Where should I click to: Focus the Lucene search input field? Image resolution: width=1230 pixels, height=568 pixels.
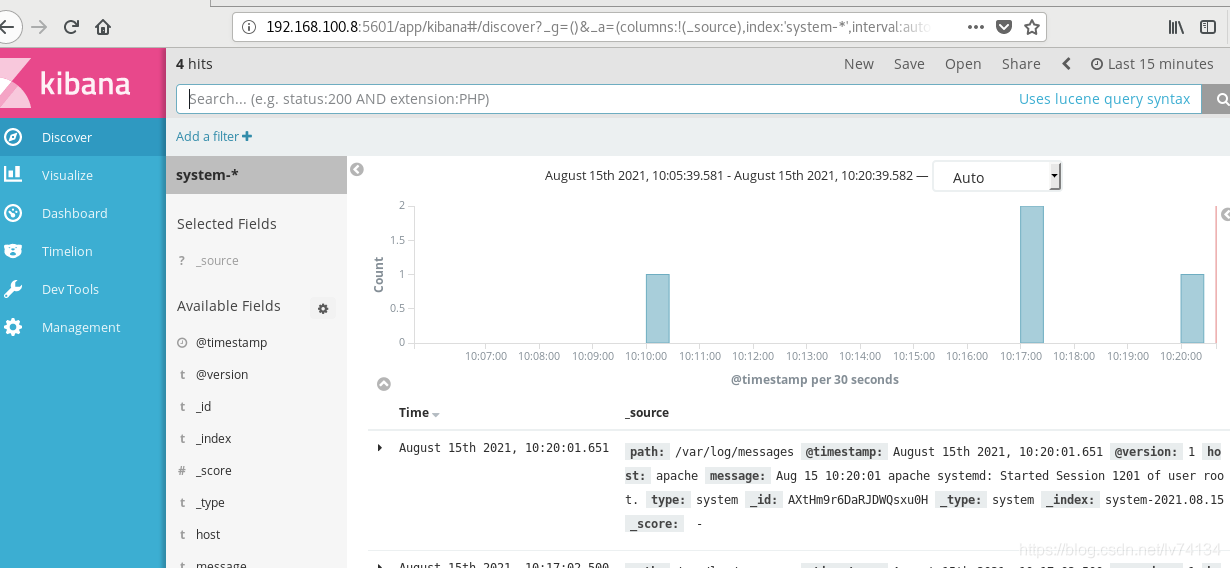(598, 99)
